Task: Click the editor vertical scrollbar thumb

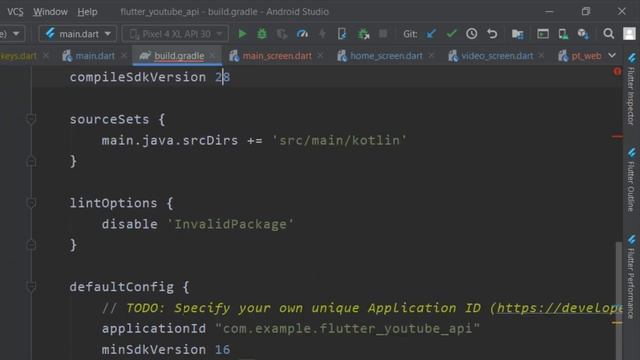Action: point(619,301)
